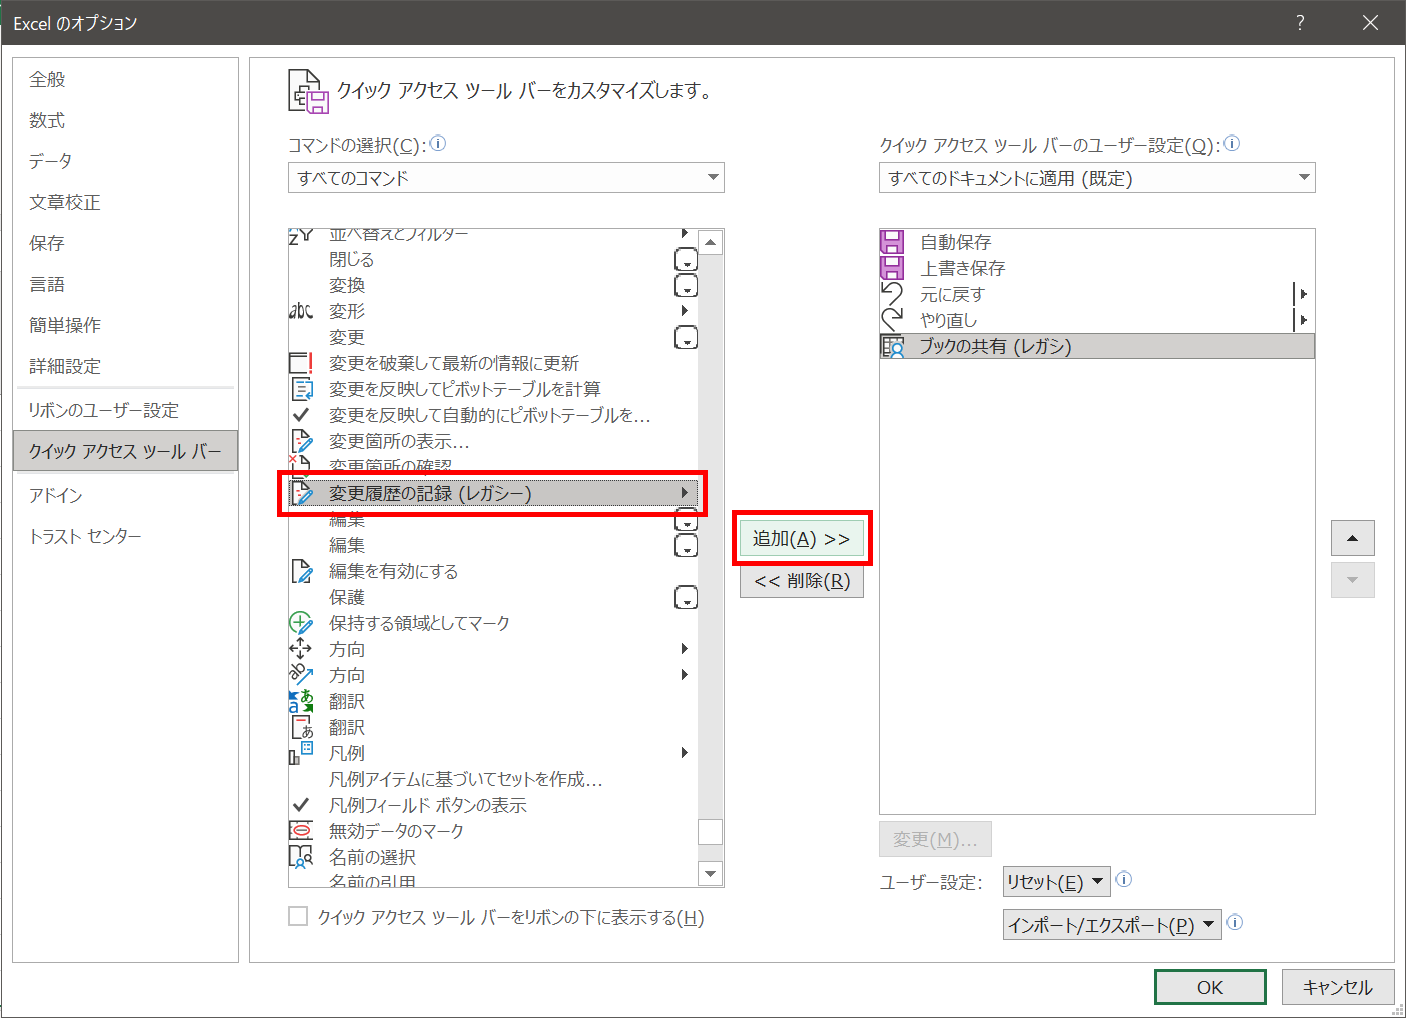Click the 変更履歴の記録 (レガシー) icon
1406x1018 pixels.
[301, 493]
